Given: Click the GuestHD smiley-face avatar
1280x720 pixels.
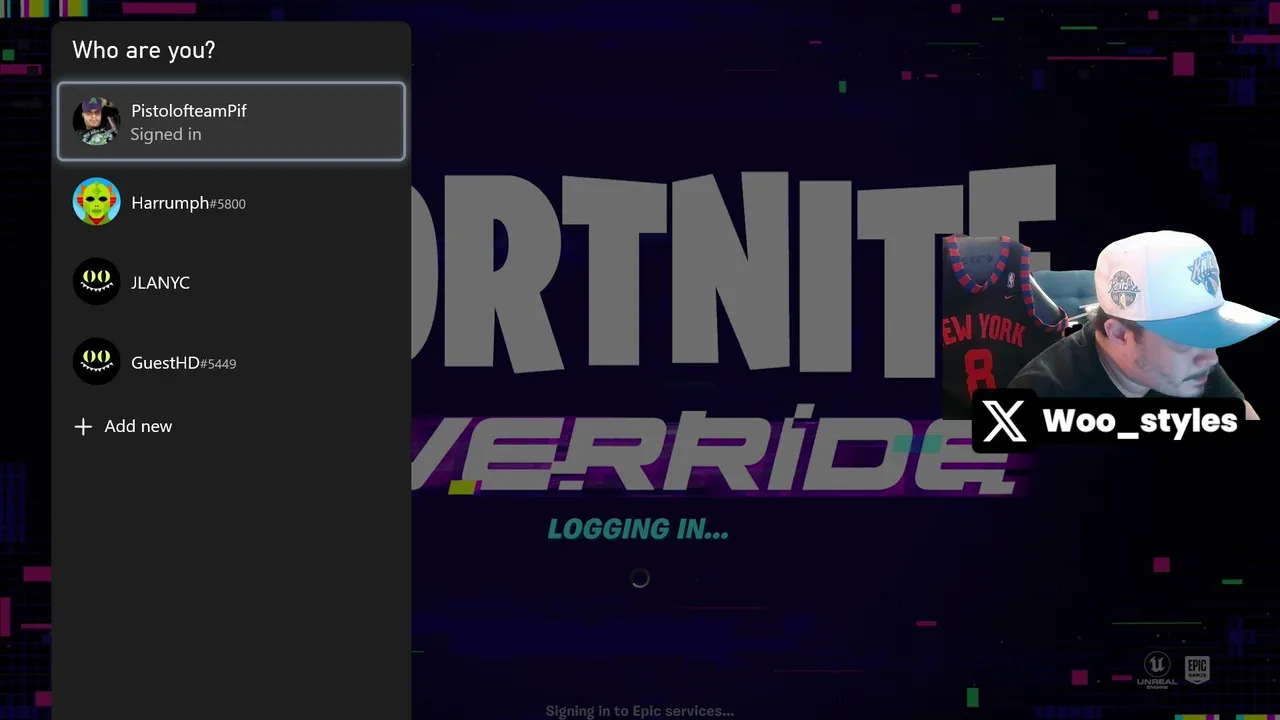Looking at the screenshot, I should [96, 362].
